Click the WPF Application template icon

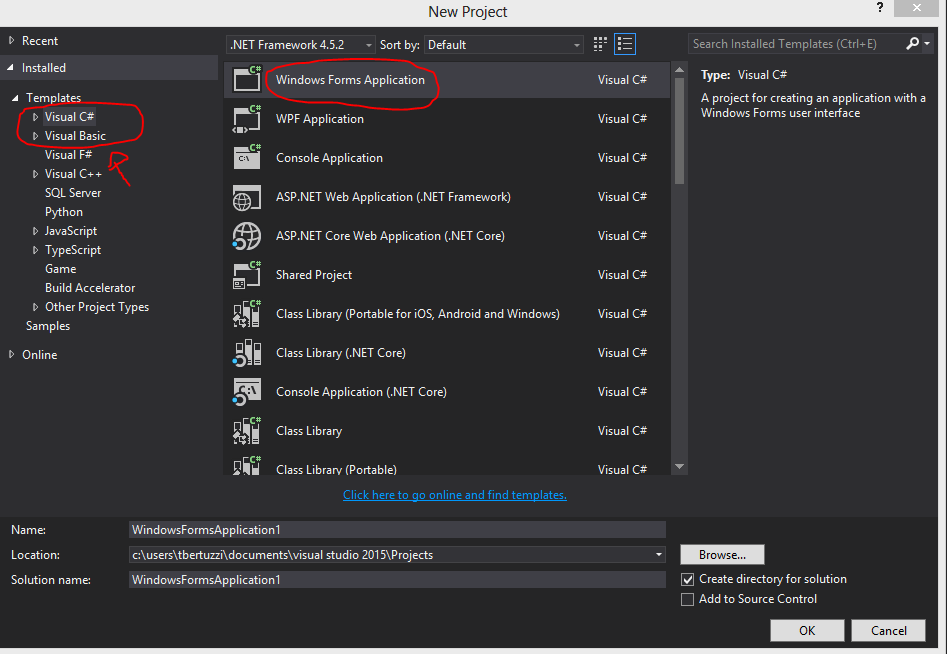coord(247,118)
